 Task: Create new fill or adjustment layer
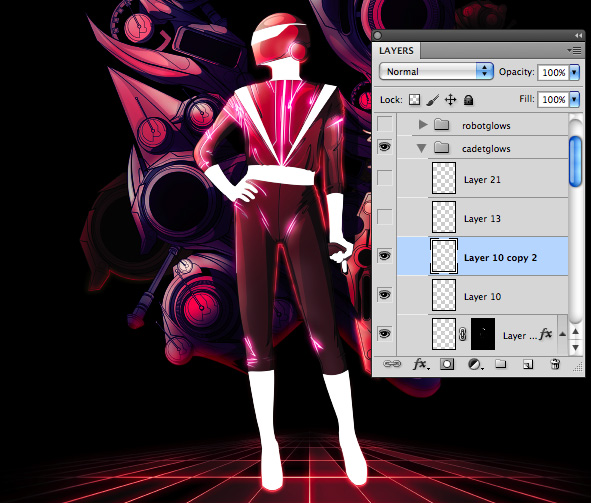tap(475, 364)
